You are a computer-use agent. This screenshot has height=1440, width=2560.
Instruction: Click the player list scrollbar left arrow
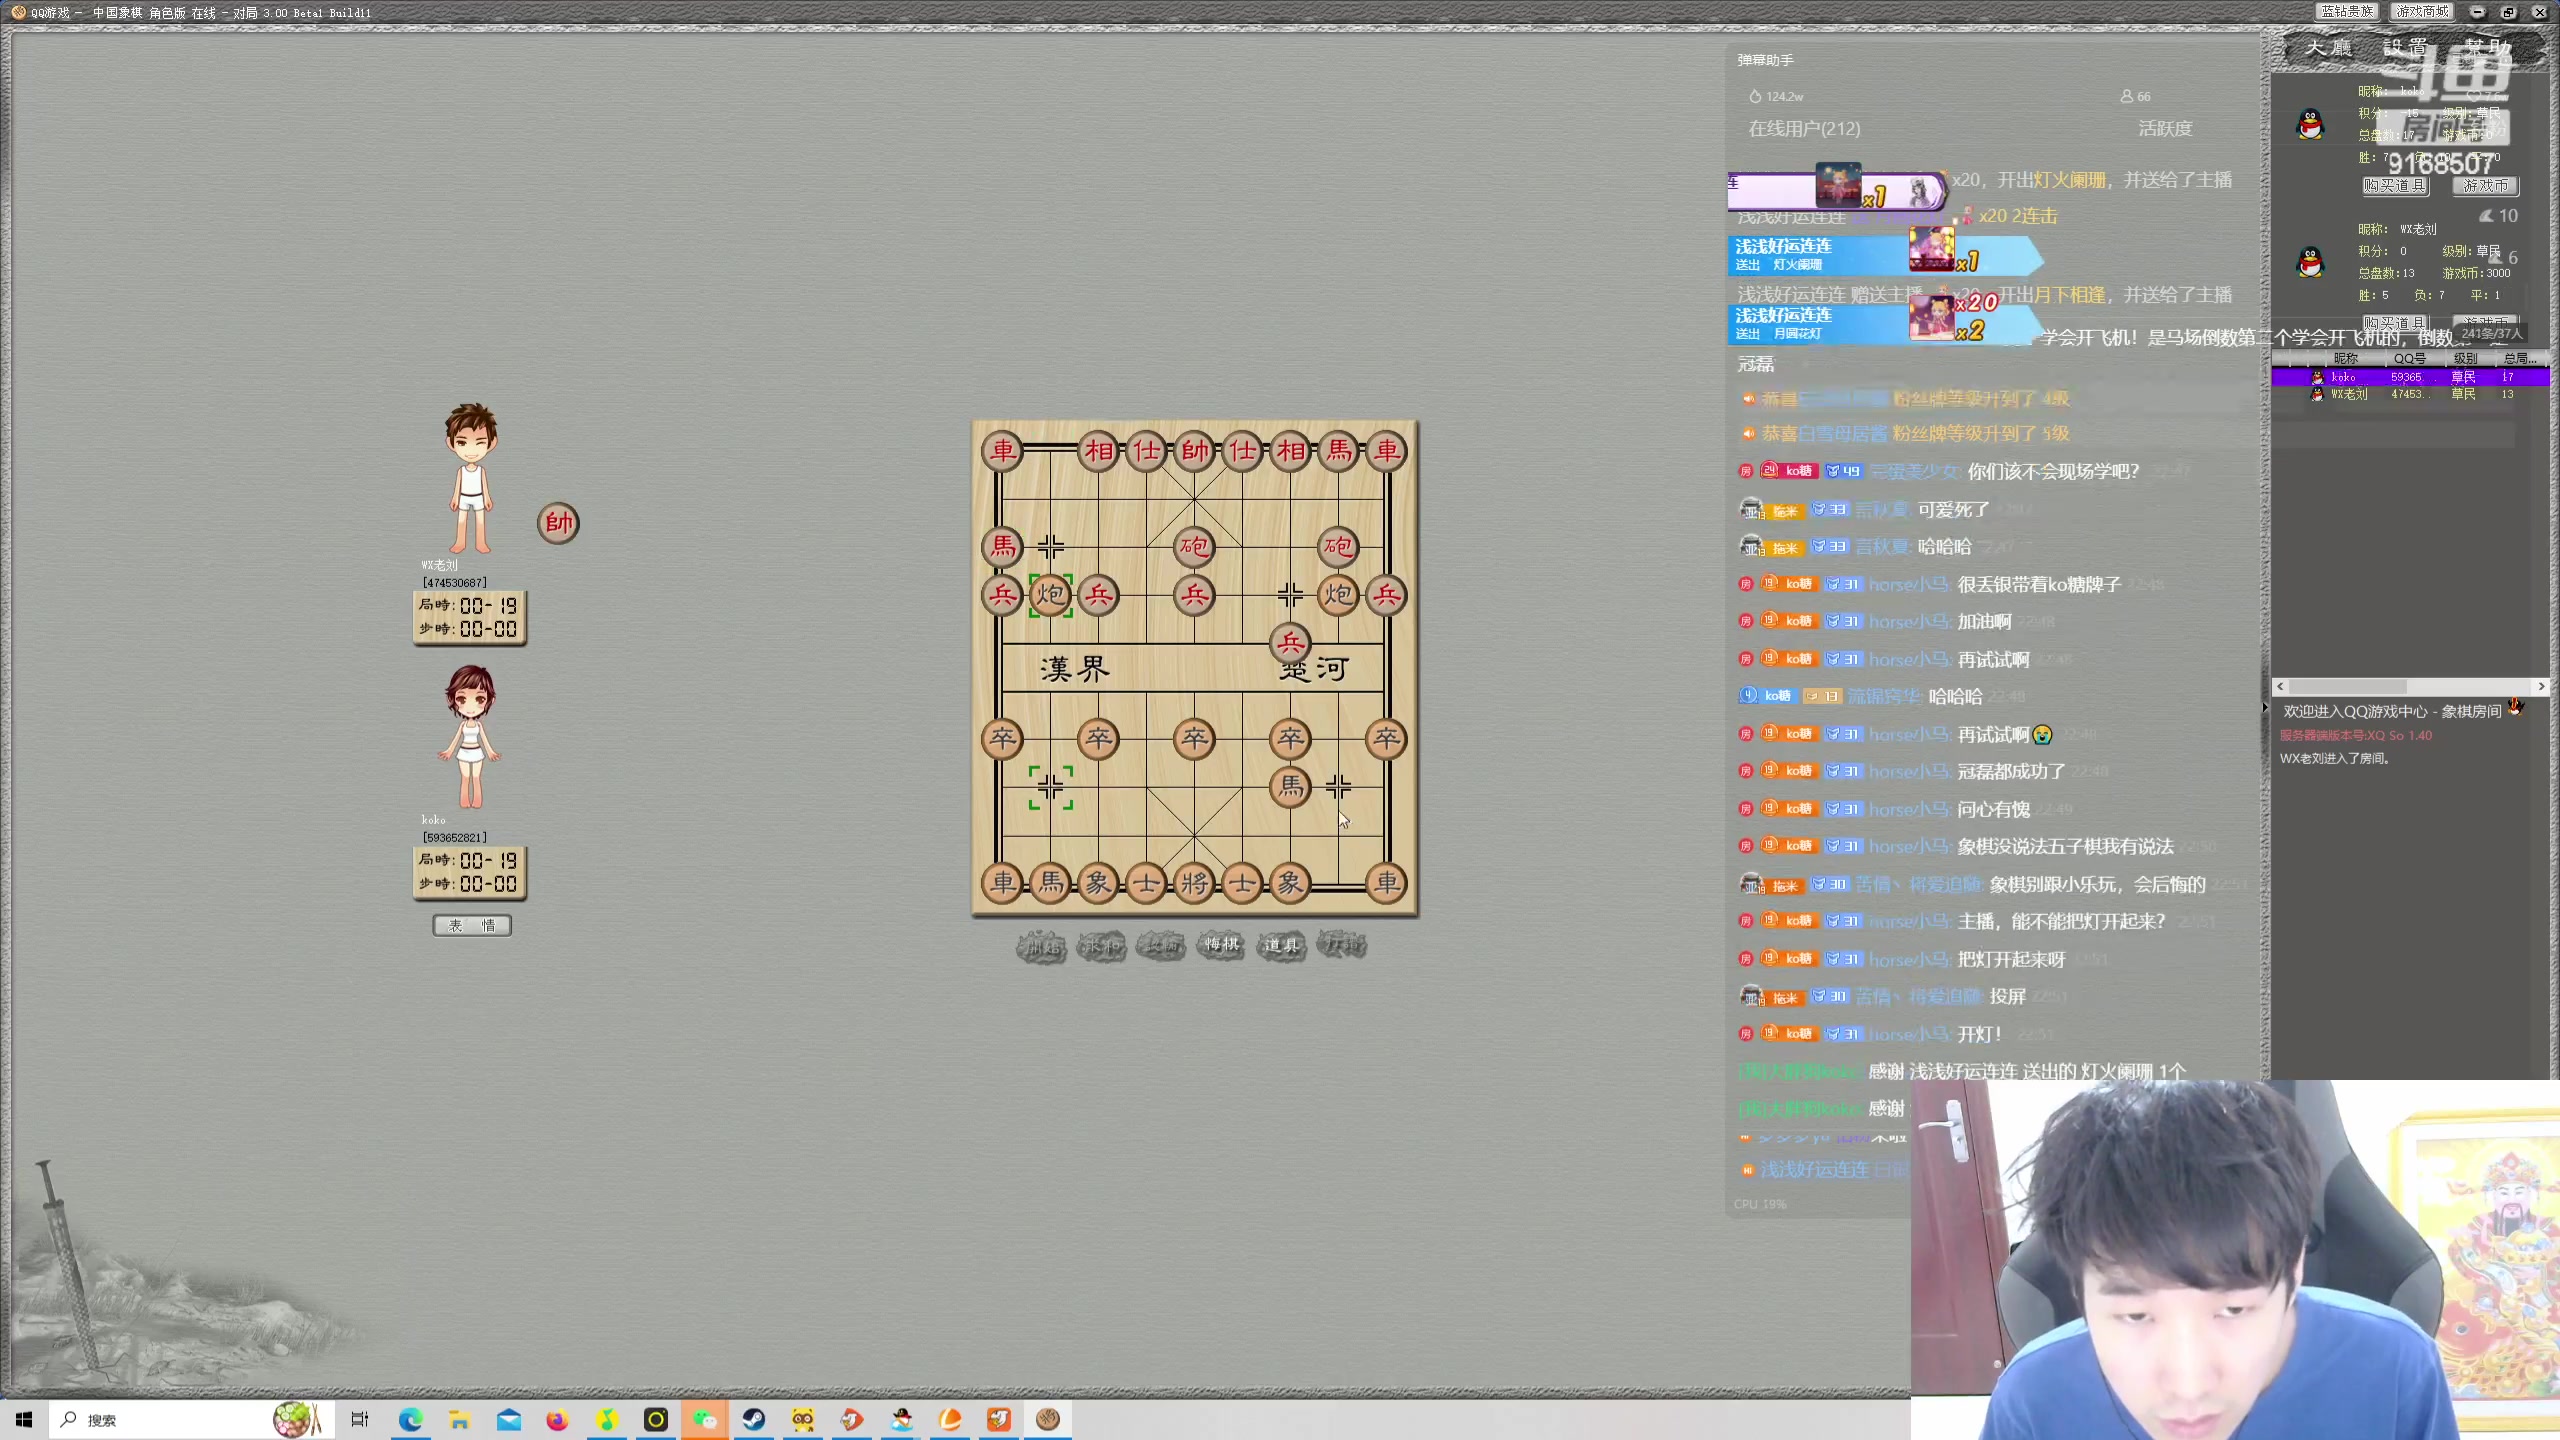click(x=2280, y=686)
